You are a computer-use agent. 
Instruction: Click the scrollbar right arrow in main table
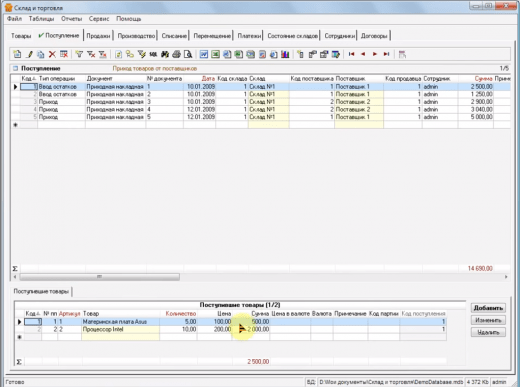(506, 277)
